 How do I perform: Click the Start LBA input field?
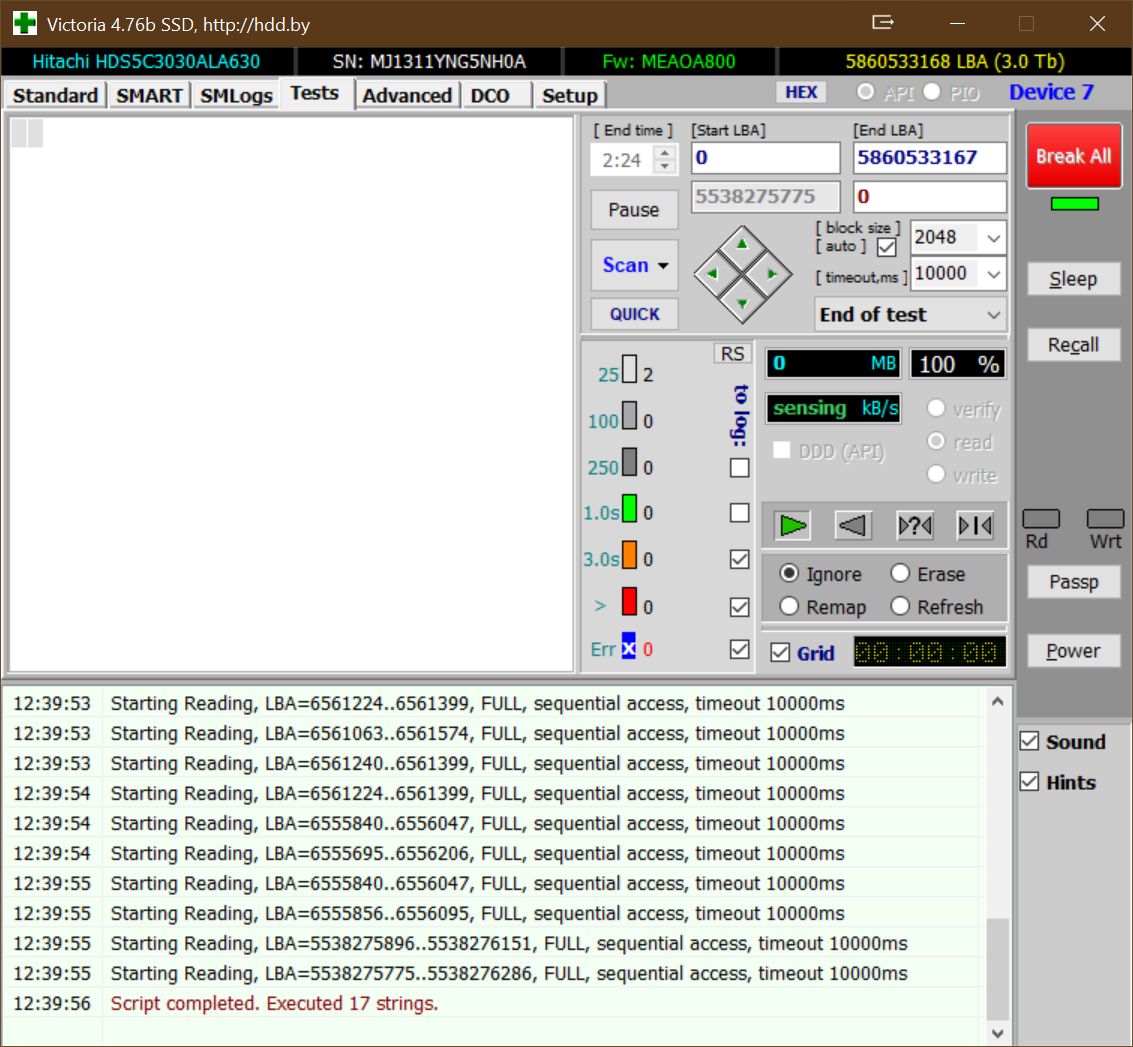click(x=765, y=158)
